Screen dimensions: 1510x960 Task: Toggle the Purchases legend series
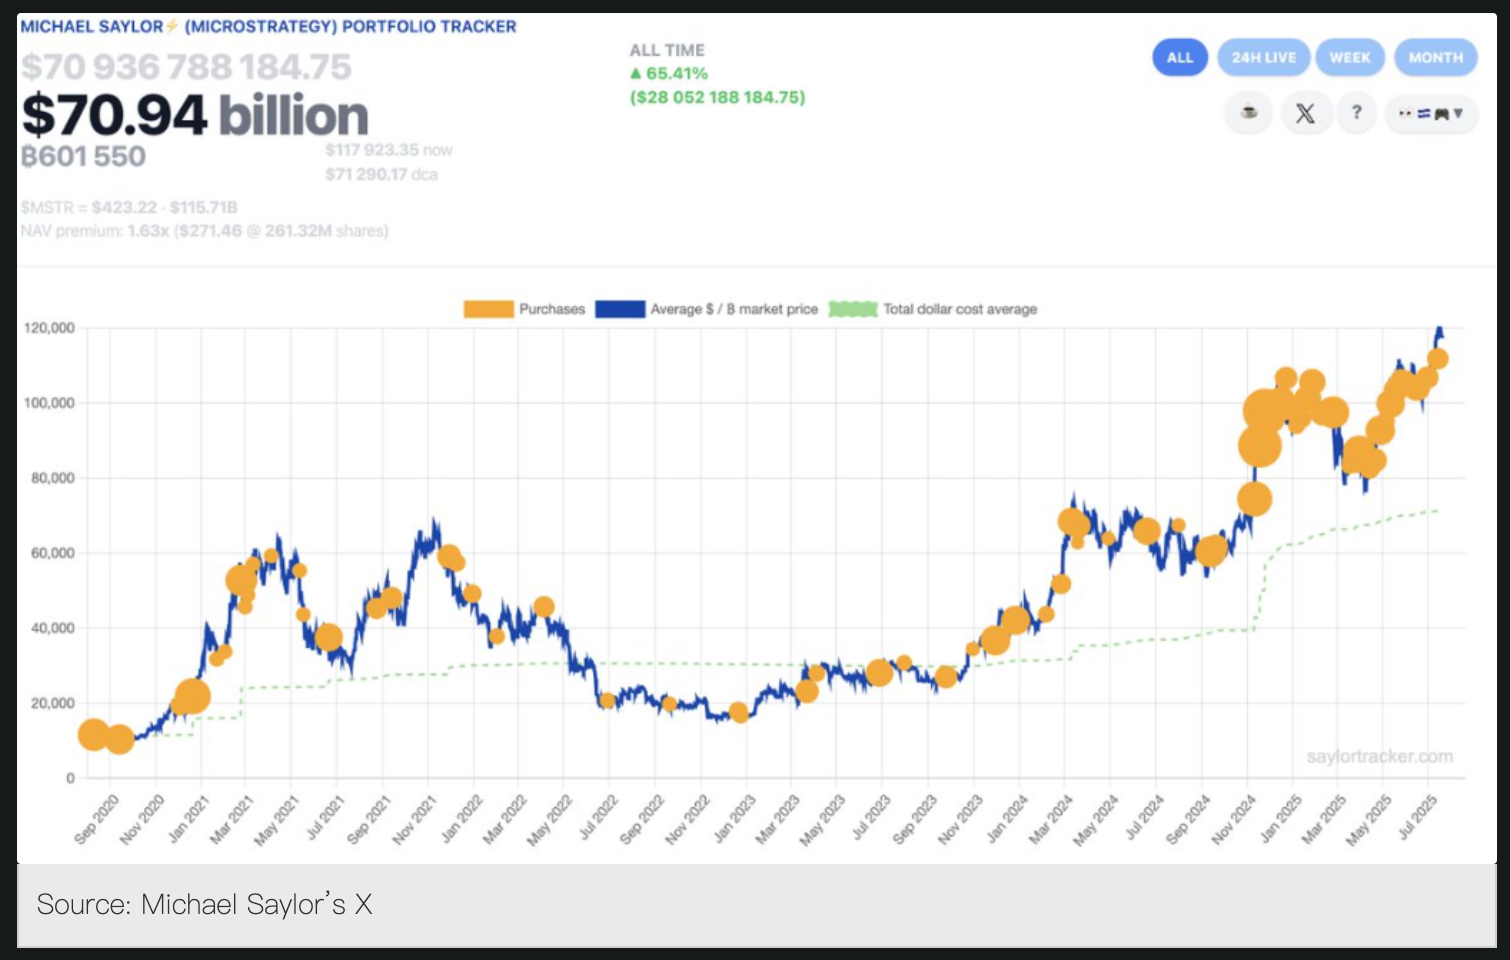[524, 309]
